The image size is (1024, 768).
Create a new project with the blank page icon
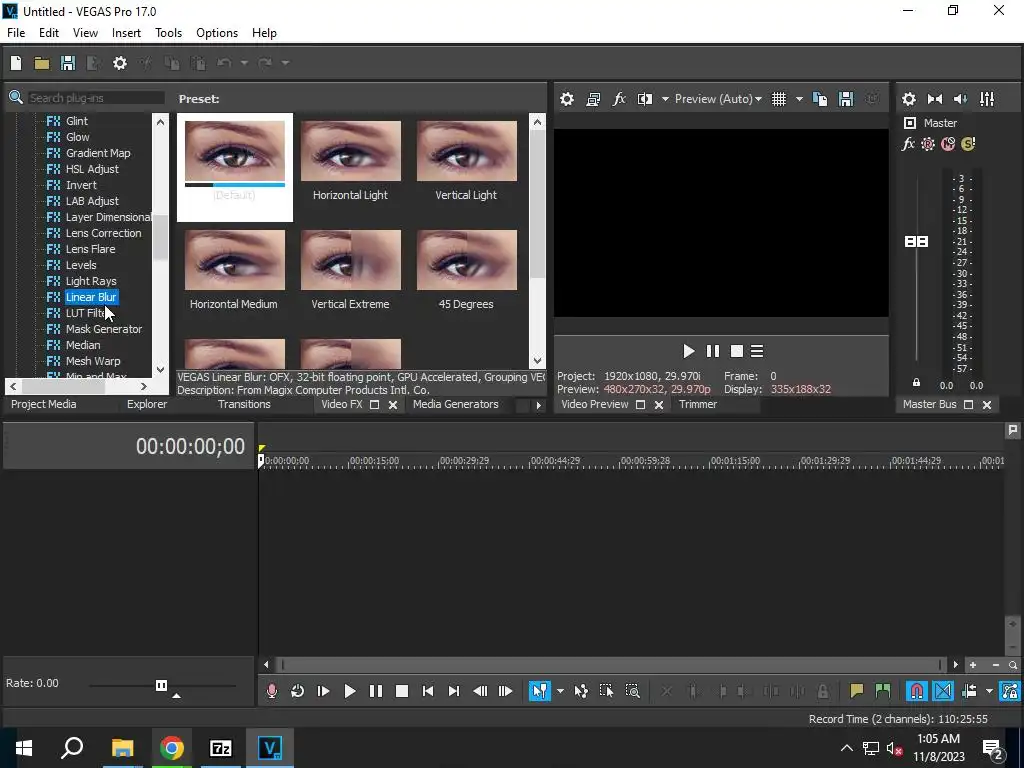[x=16, y=63]
